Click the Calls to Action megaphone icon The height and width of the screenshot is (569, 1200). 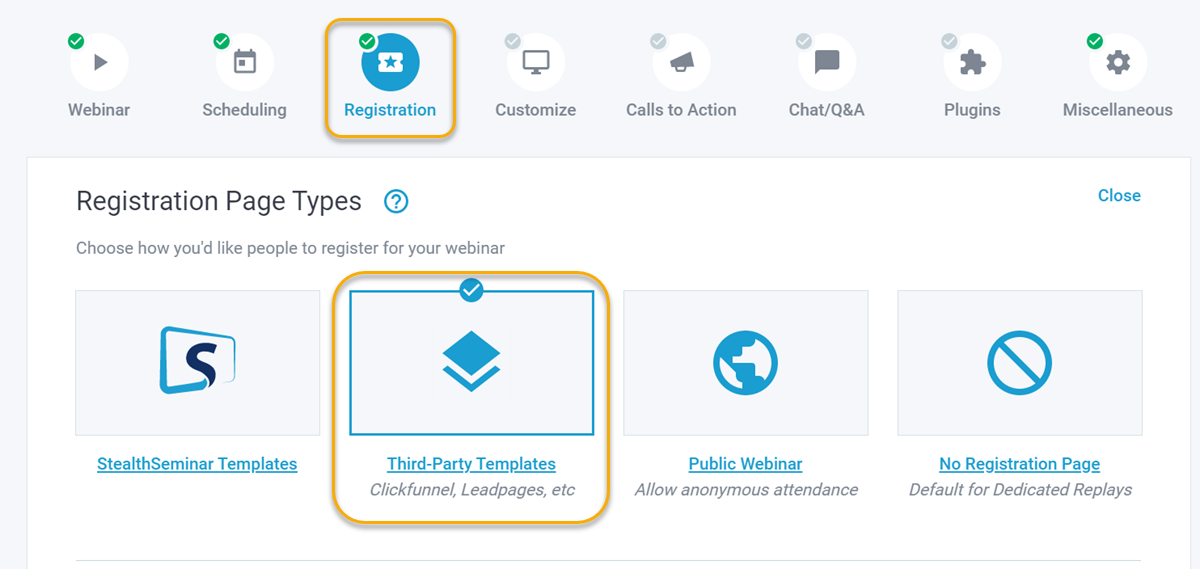tap(681, 62)
